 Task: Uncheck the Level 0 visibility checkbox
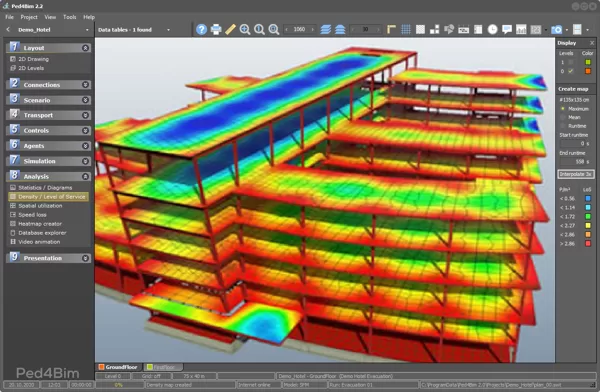(x=571, y=71)
